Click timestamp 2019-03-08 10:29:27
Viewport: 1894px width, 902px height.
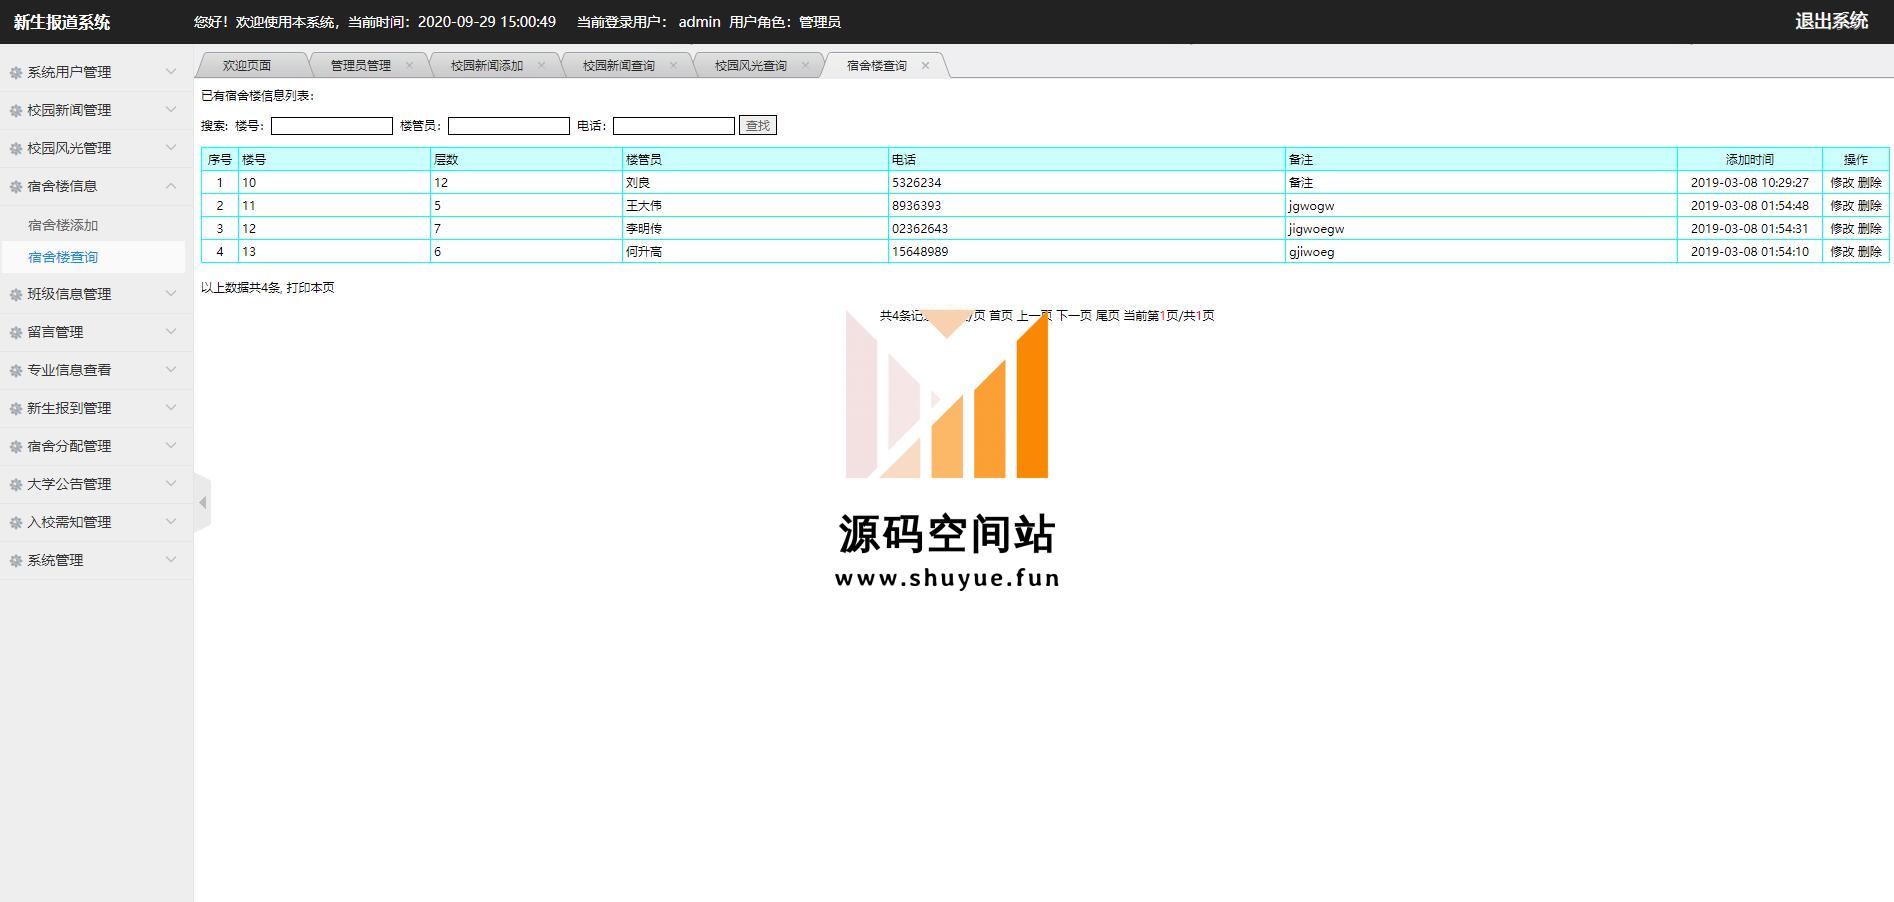coord(1750,182)
